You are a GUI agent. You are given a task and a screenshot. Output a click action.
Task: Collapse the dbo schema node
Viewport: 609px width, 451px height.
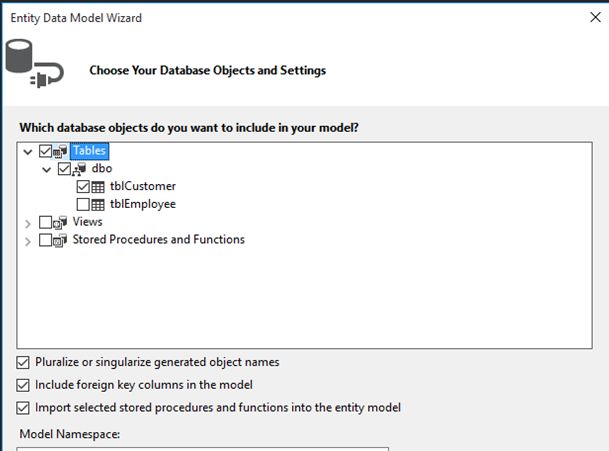(x=46, y=169)
